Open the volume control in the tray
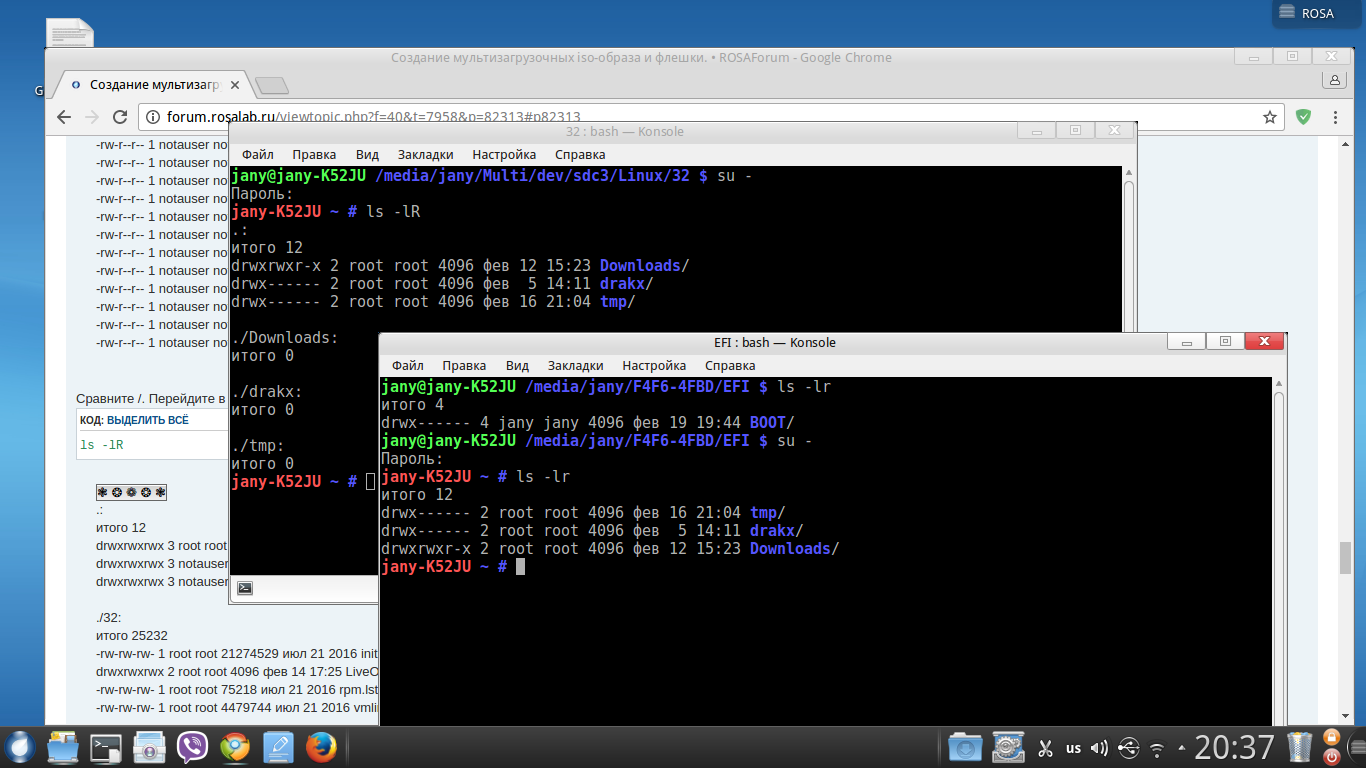The image size is (1366, 768). 1100,747
